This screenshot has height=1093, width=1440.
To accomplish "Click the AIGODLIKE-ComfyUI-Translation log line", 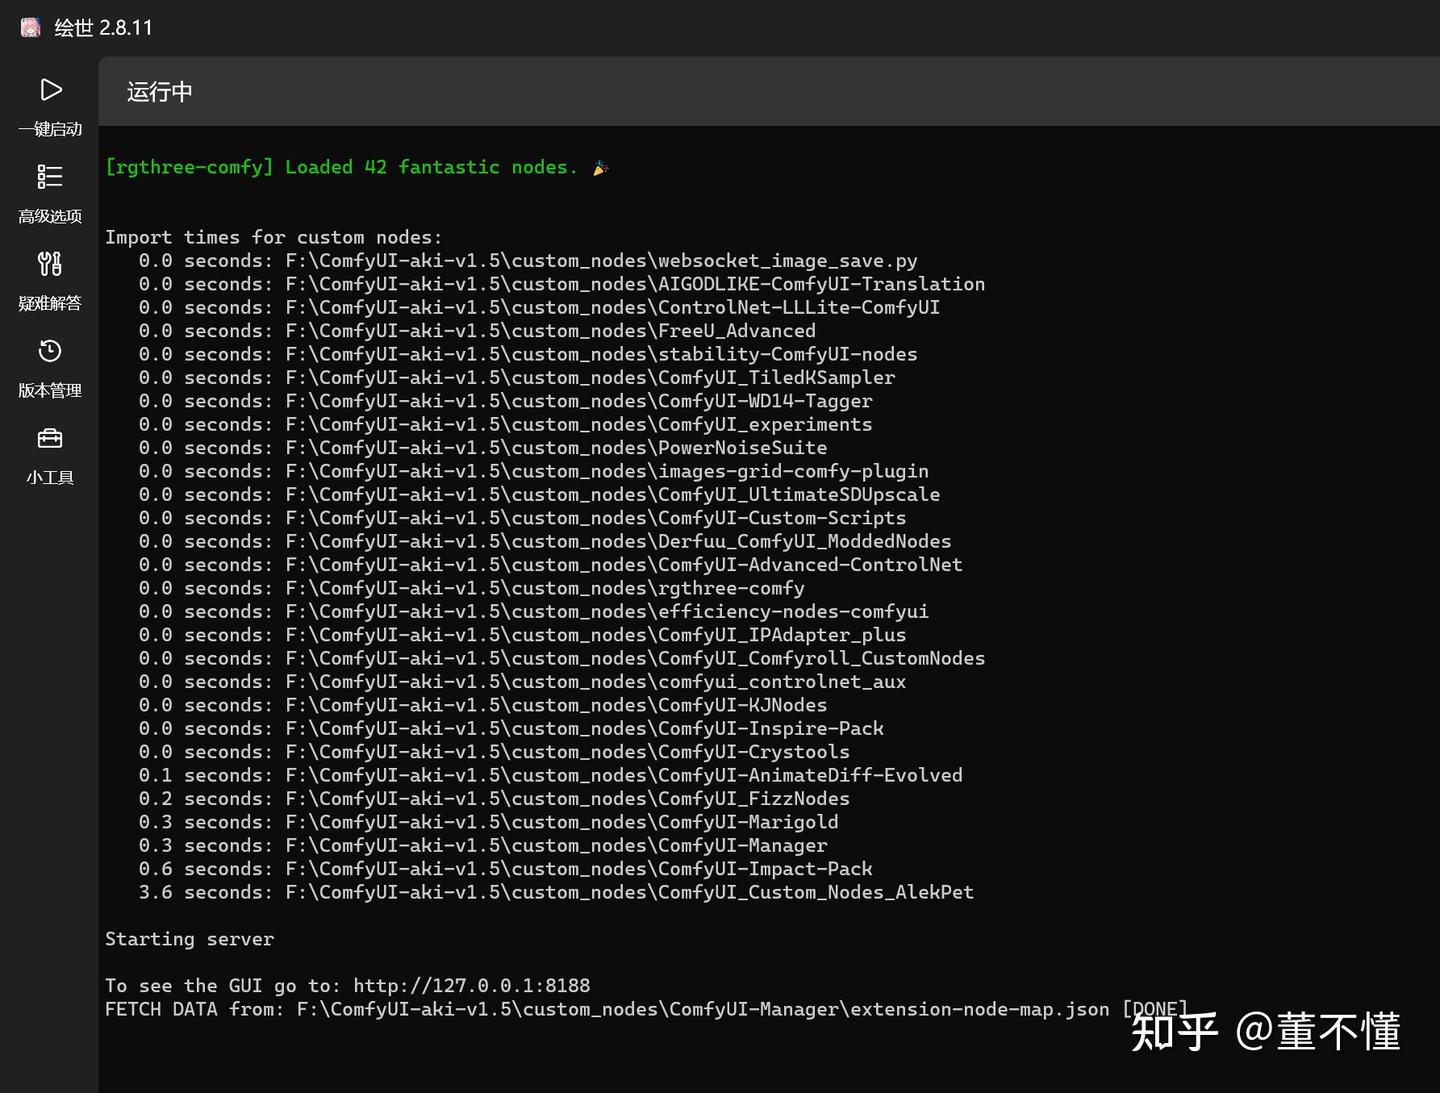I will (x=562, y=284).
